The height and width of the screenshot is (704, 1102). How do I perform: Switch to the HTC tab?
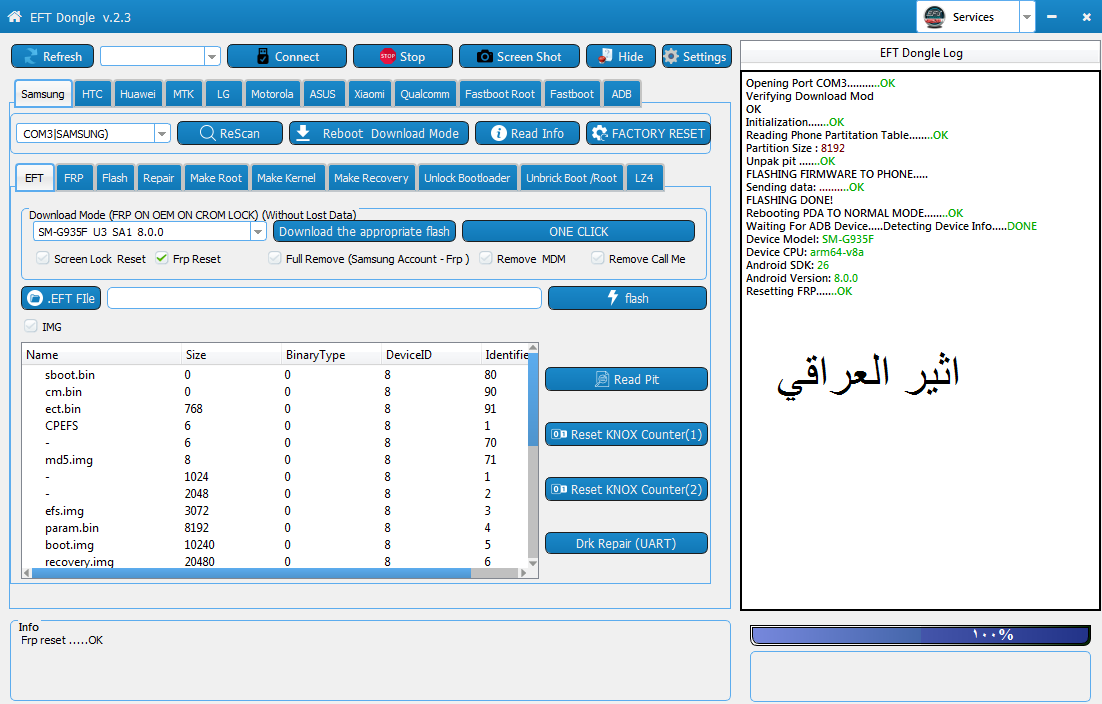tap(92, 93)
